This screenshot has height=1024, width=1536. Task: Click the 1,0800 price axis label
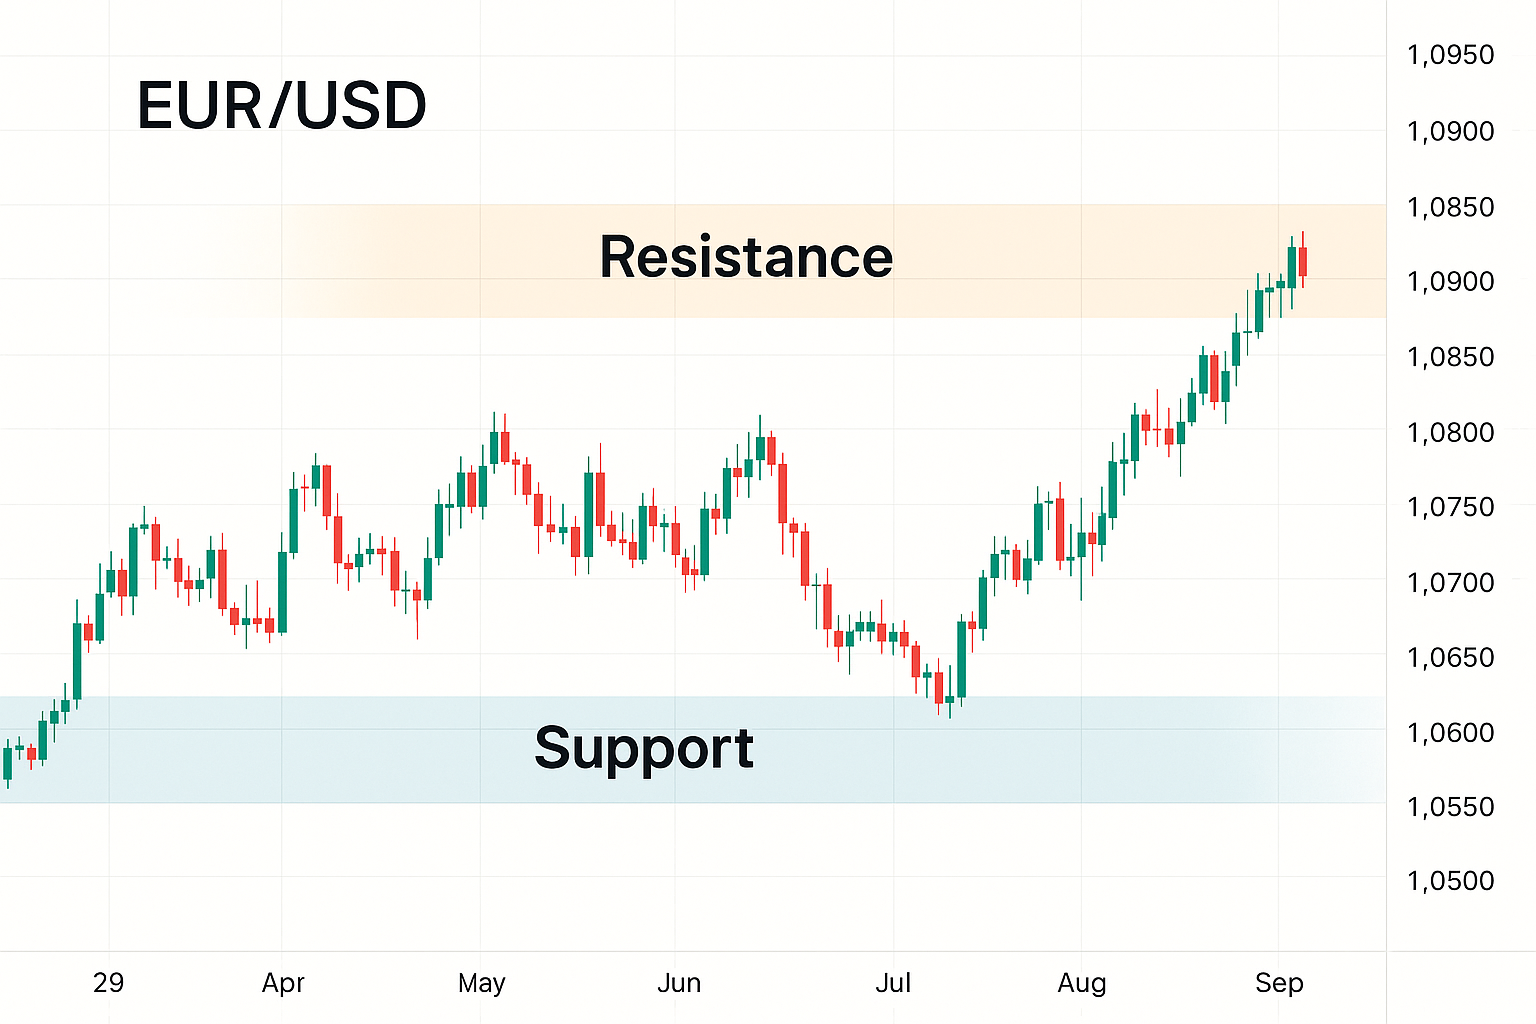point(1449,432)
